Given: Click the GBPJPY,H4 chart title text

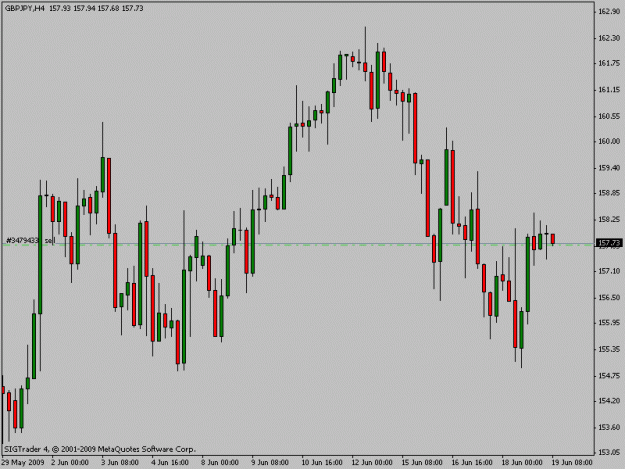Looking at the screenshot, I should point(25,8).
